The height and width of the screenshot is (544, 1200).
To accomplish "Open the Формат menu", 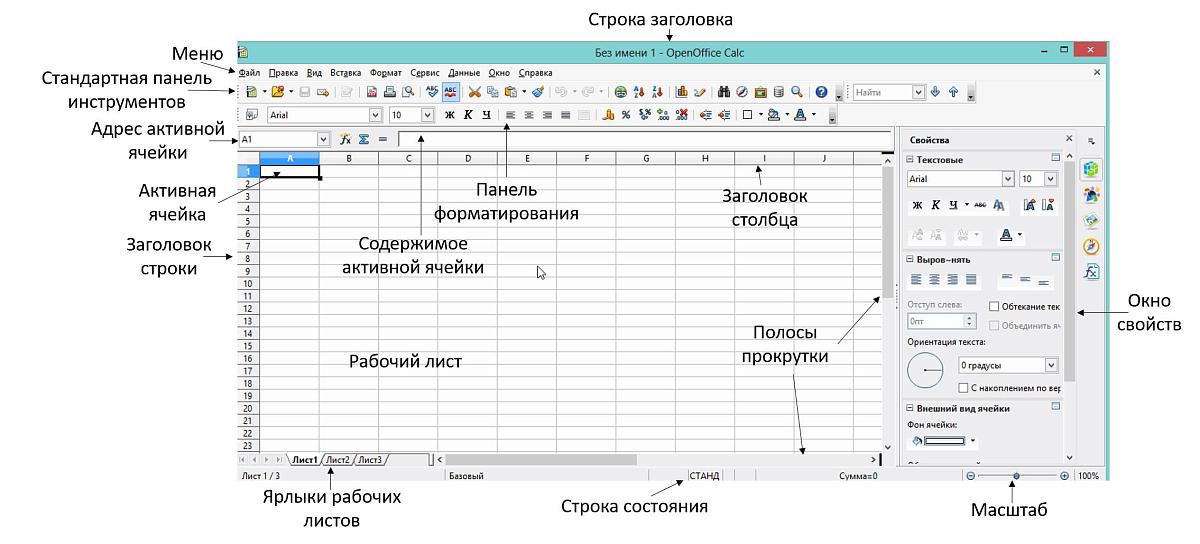I will (386, 72).
